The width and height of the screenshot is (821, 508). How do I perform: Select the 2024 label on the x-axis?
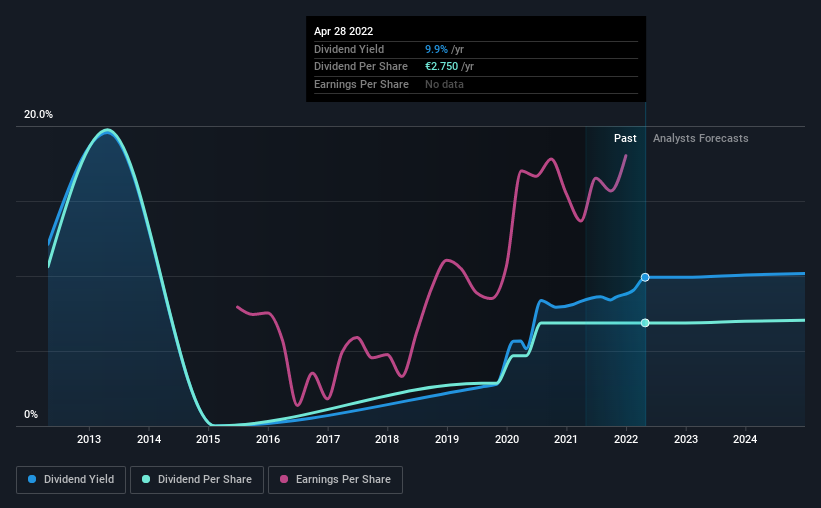point(745,439)
